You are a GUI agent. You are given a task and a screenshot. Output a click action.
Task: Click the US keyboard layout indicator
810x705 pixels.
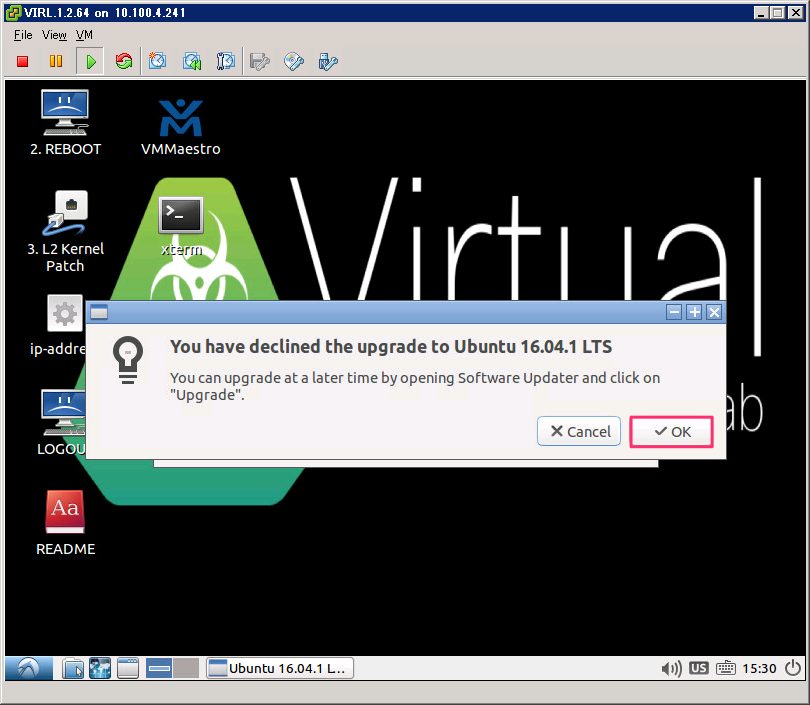click(698, 668)
